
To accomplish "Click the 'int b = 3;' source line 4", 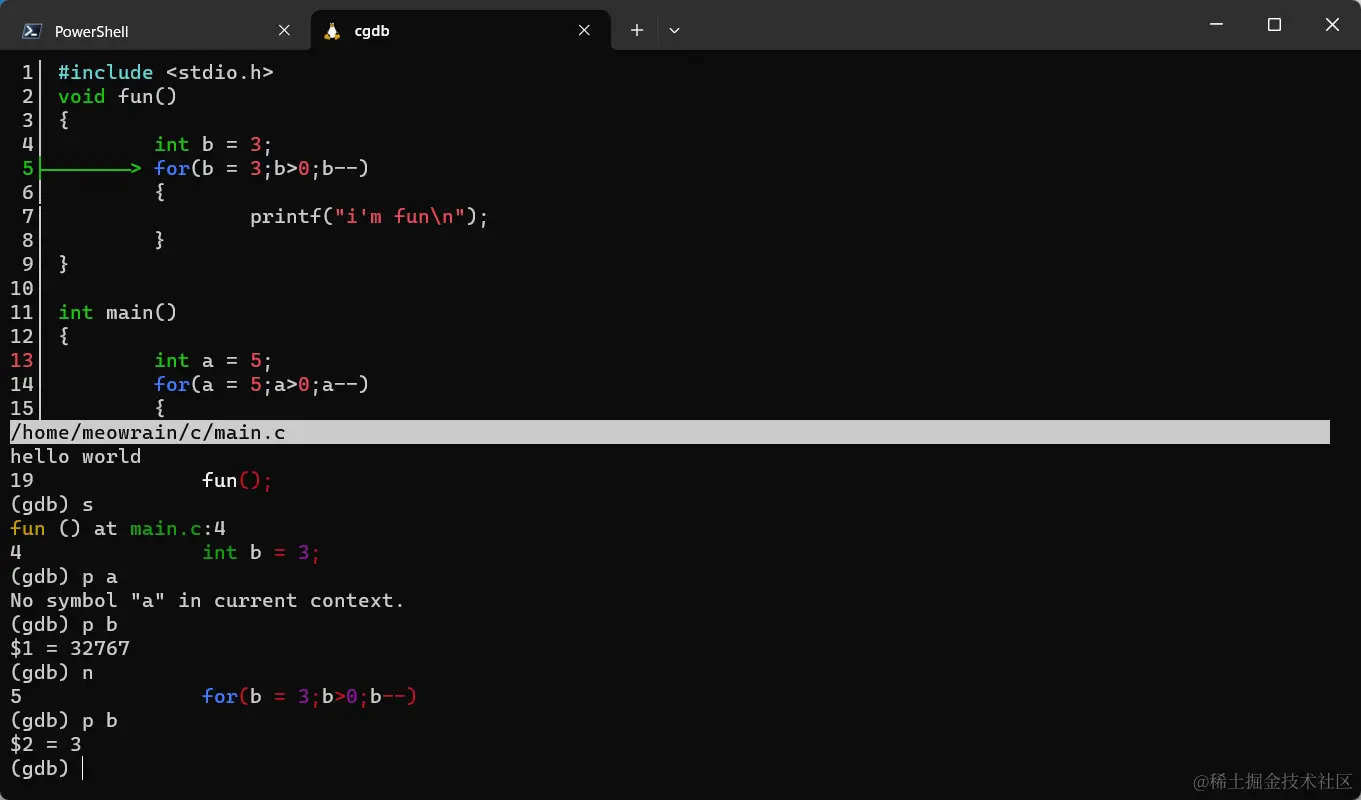I will 213,144.
